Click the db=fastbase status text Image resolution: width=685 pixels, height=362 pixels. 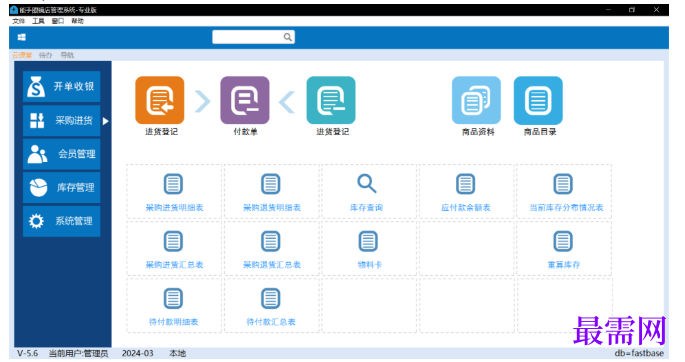pyautogui.click(x=639, y=353)
